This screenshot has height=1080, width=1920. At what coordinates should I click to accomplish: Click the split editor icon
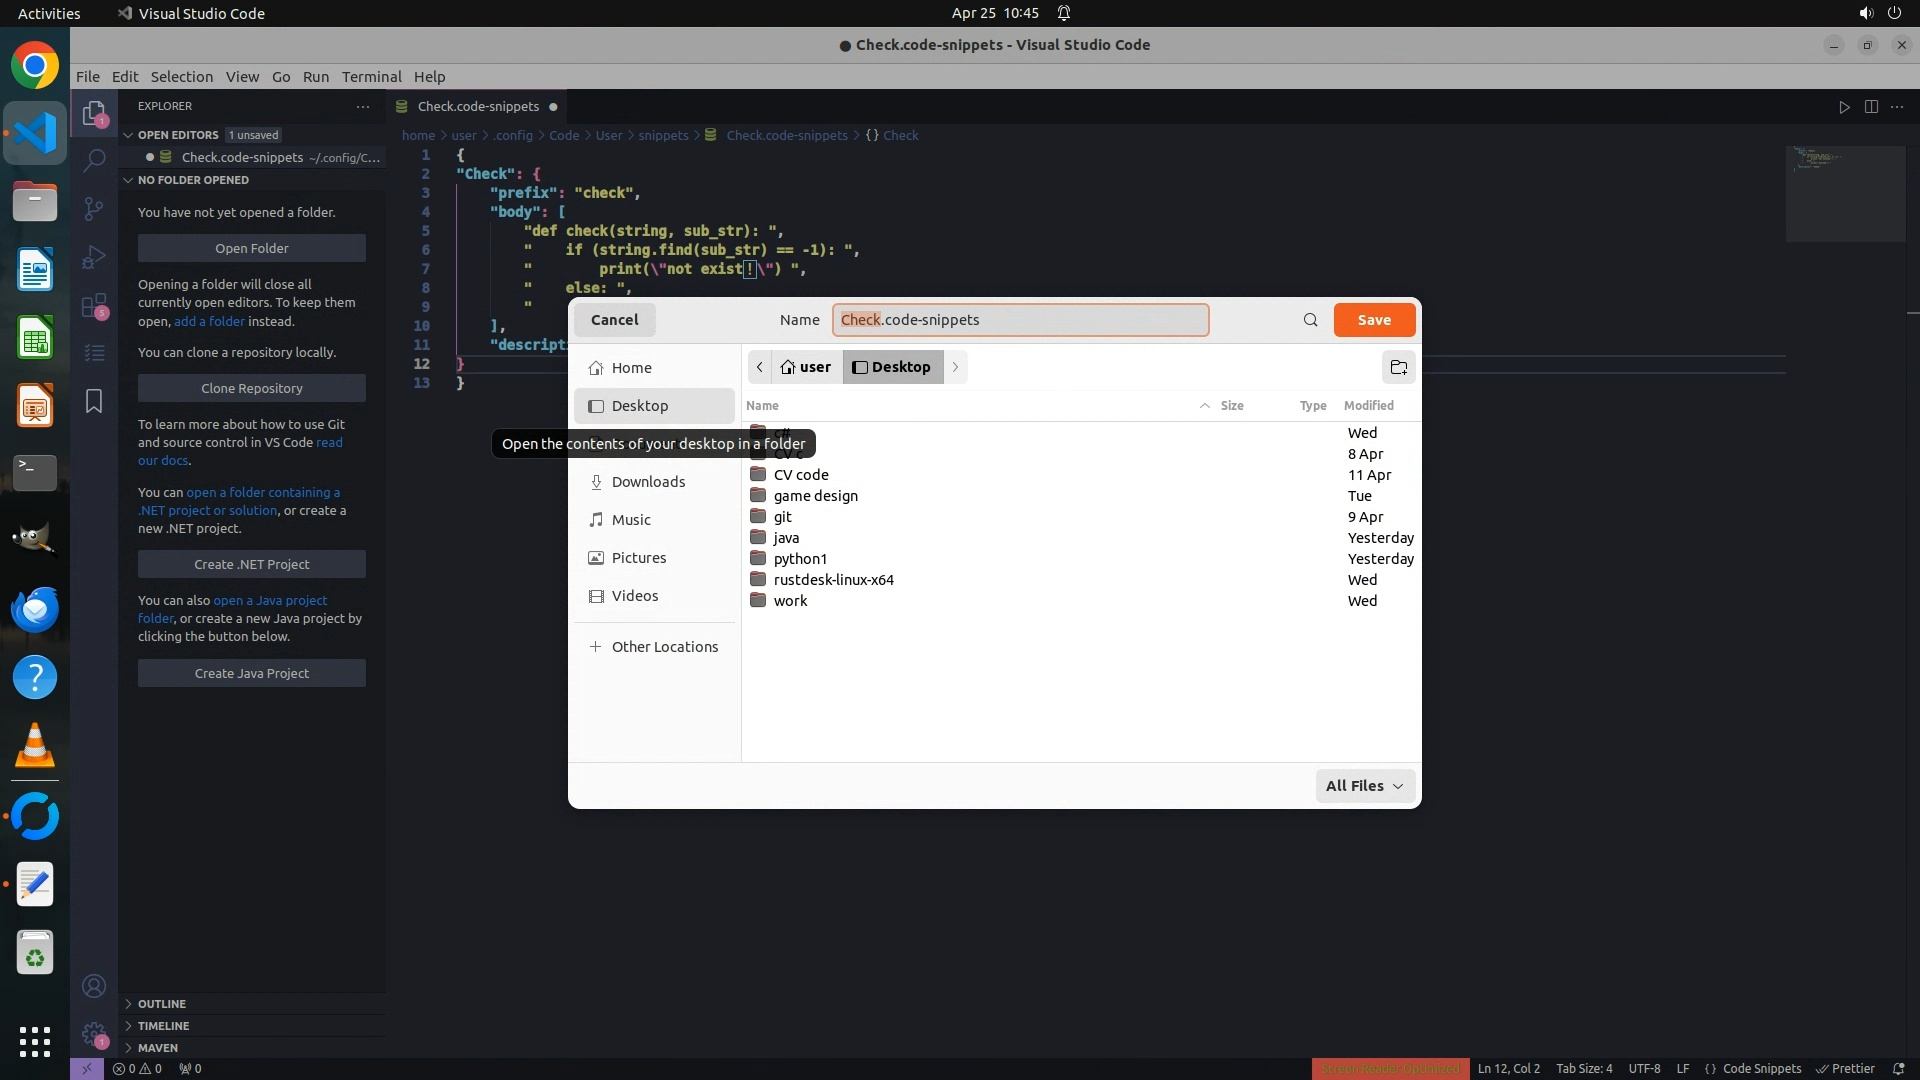pyautogui.click(x=1871, y=107)
